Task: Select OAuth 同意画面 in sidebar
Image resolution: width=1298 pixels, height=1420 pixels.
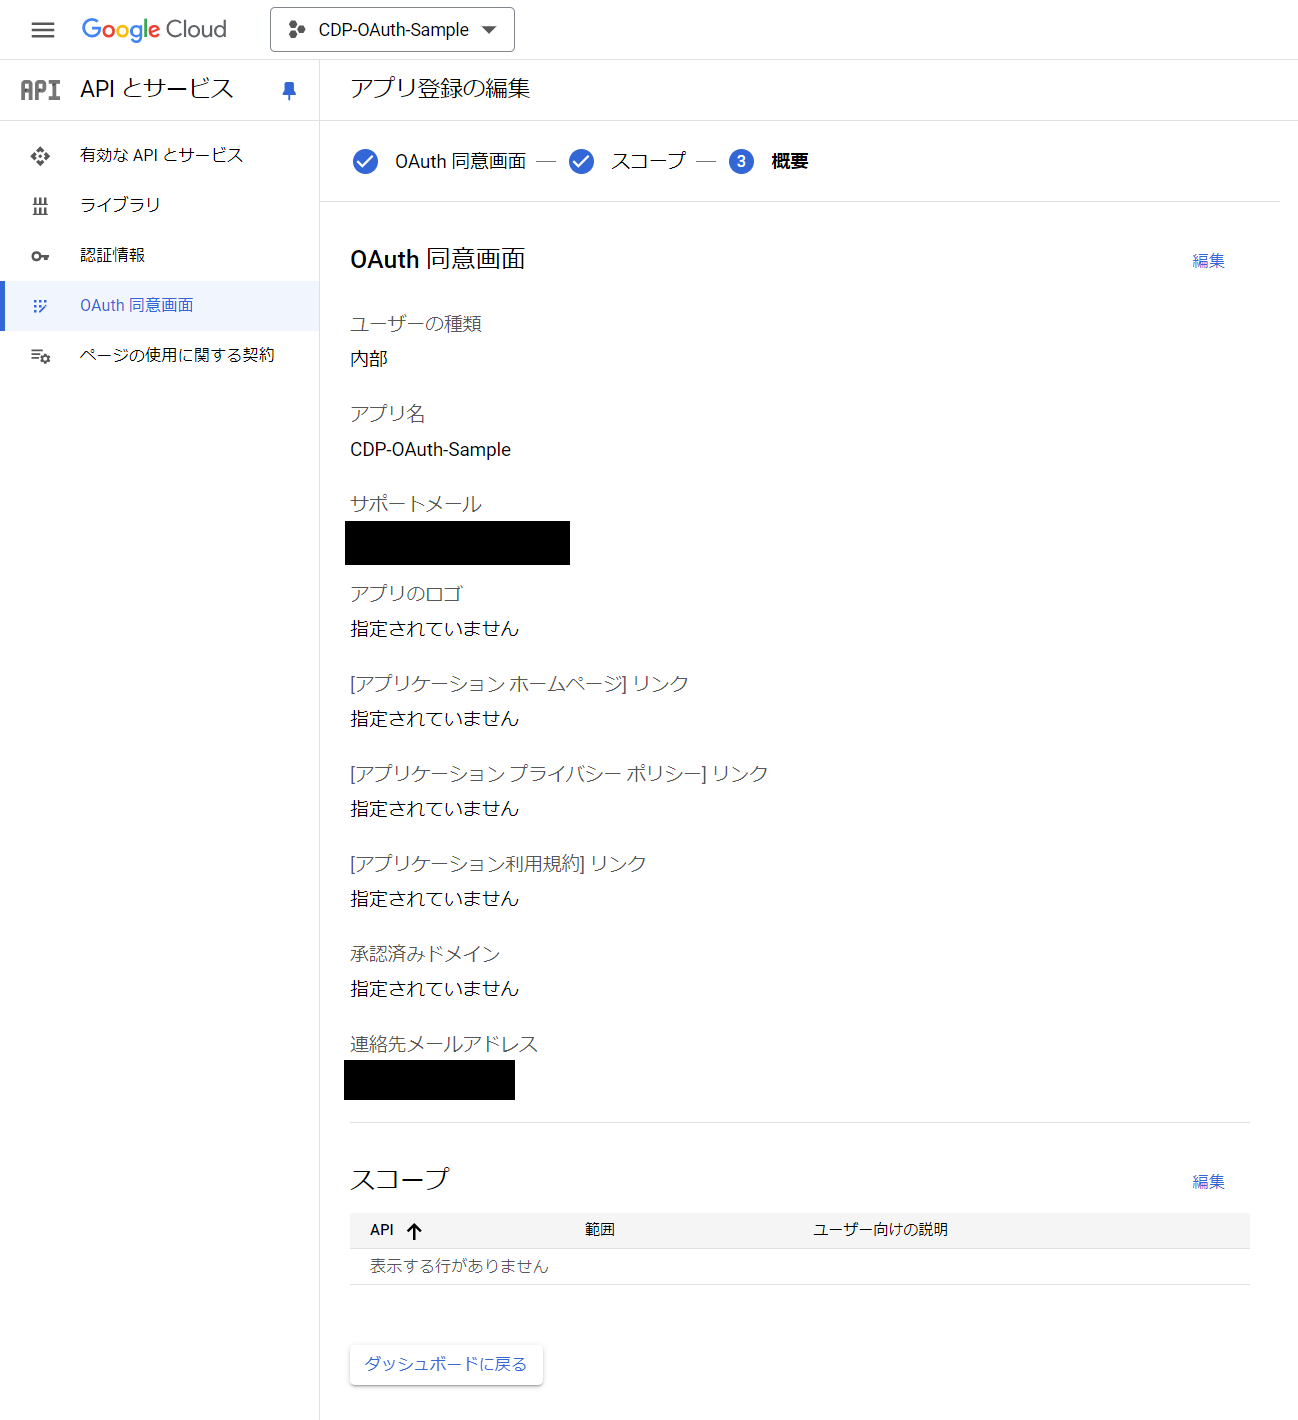Action: [160, 306]
